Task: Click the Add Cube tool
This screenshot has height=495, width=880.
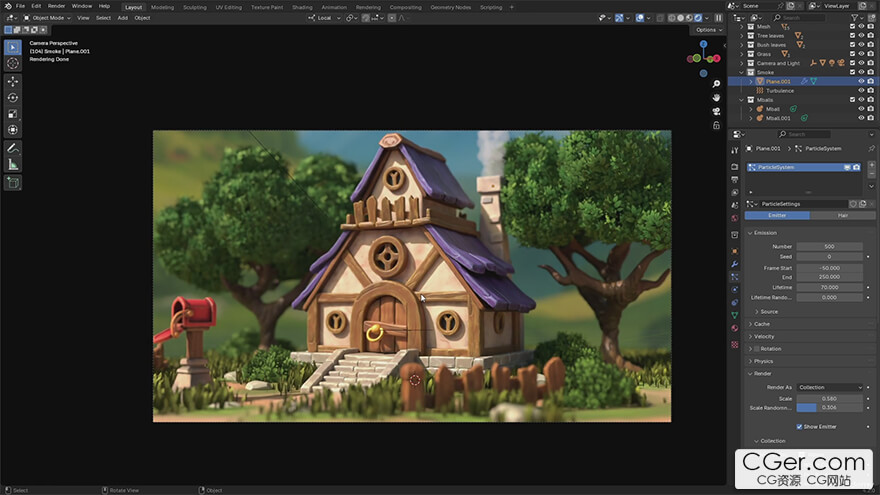Action: (13, 183)
